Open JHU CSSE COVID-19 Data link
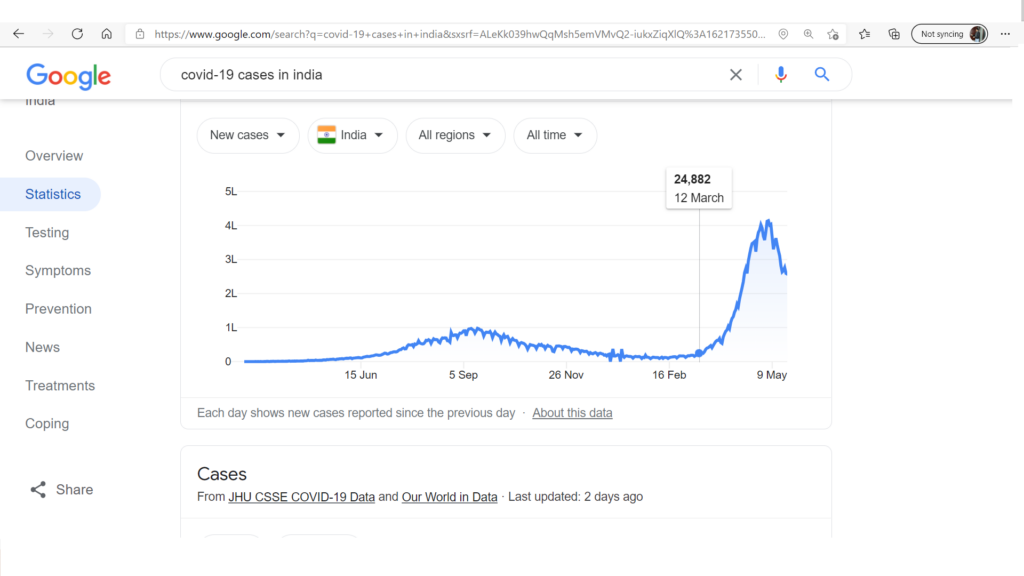The image size is (1024, 576). point(302,497)
